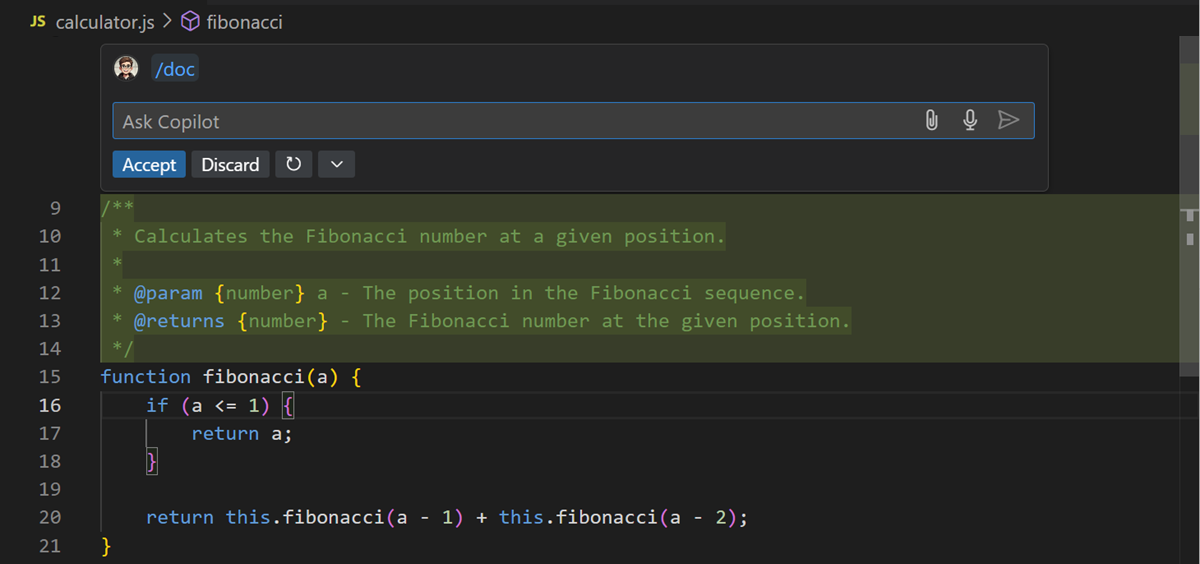
Task: Place cursor on 'return a;' statement
Action: coord(242,433)
